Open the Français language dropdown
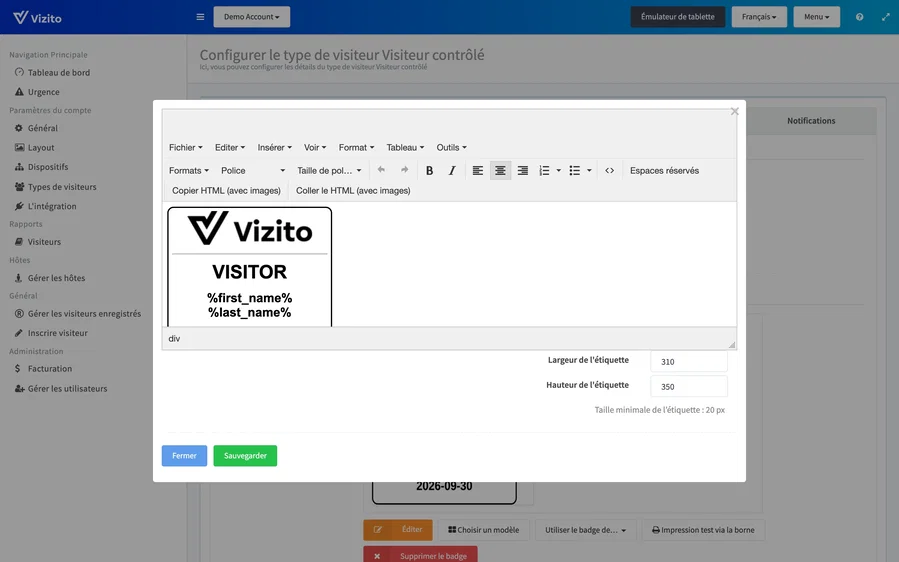 pyautogui.click(x=759, y=17)
